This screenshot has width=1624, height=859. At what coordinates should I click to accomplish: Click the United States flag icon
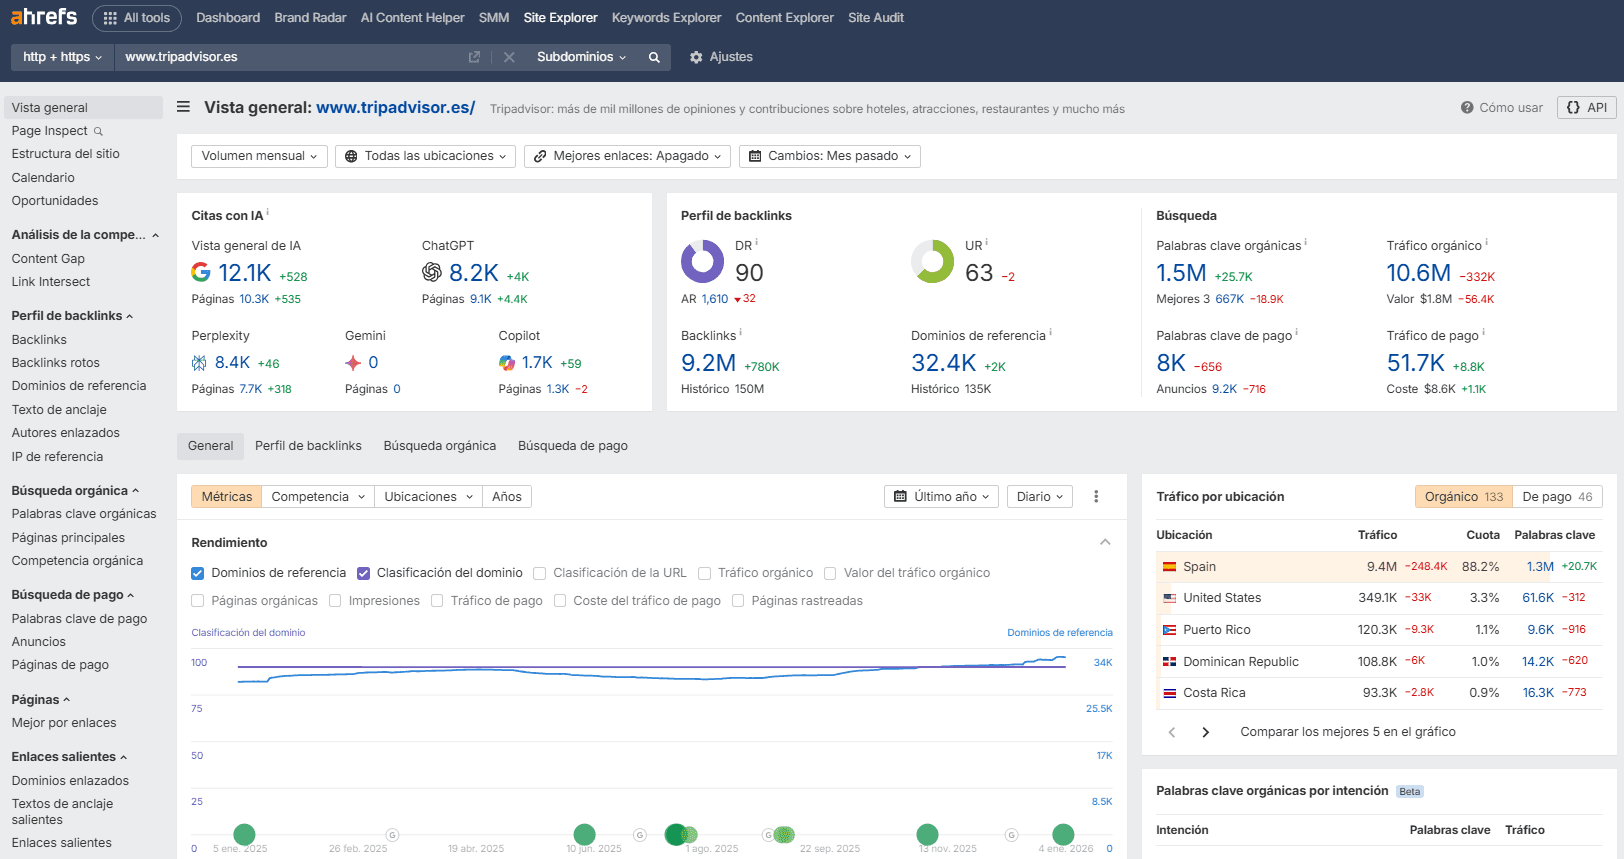[x=1169, y=598]
